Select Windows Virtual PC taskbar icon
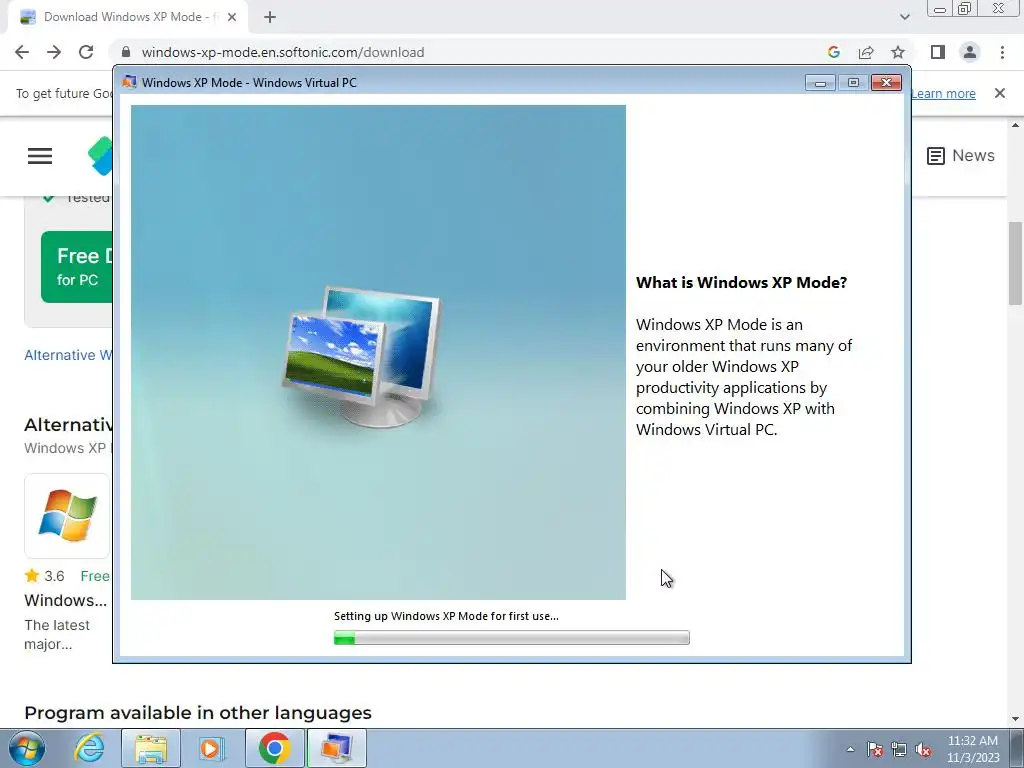This screenshot has width=1024, height=768. [336, 748]
